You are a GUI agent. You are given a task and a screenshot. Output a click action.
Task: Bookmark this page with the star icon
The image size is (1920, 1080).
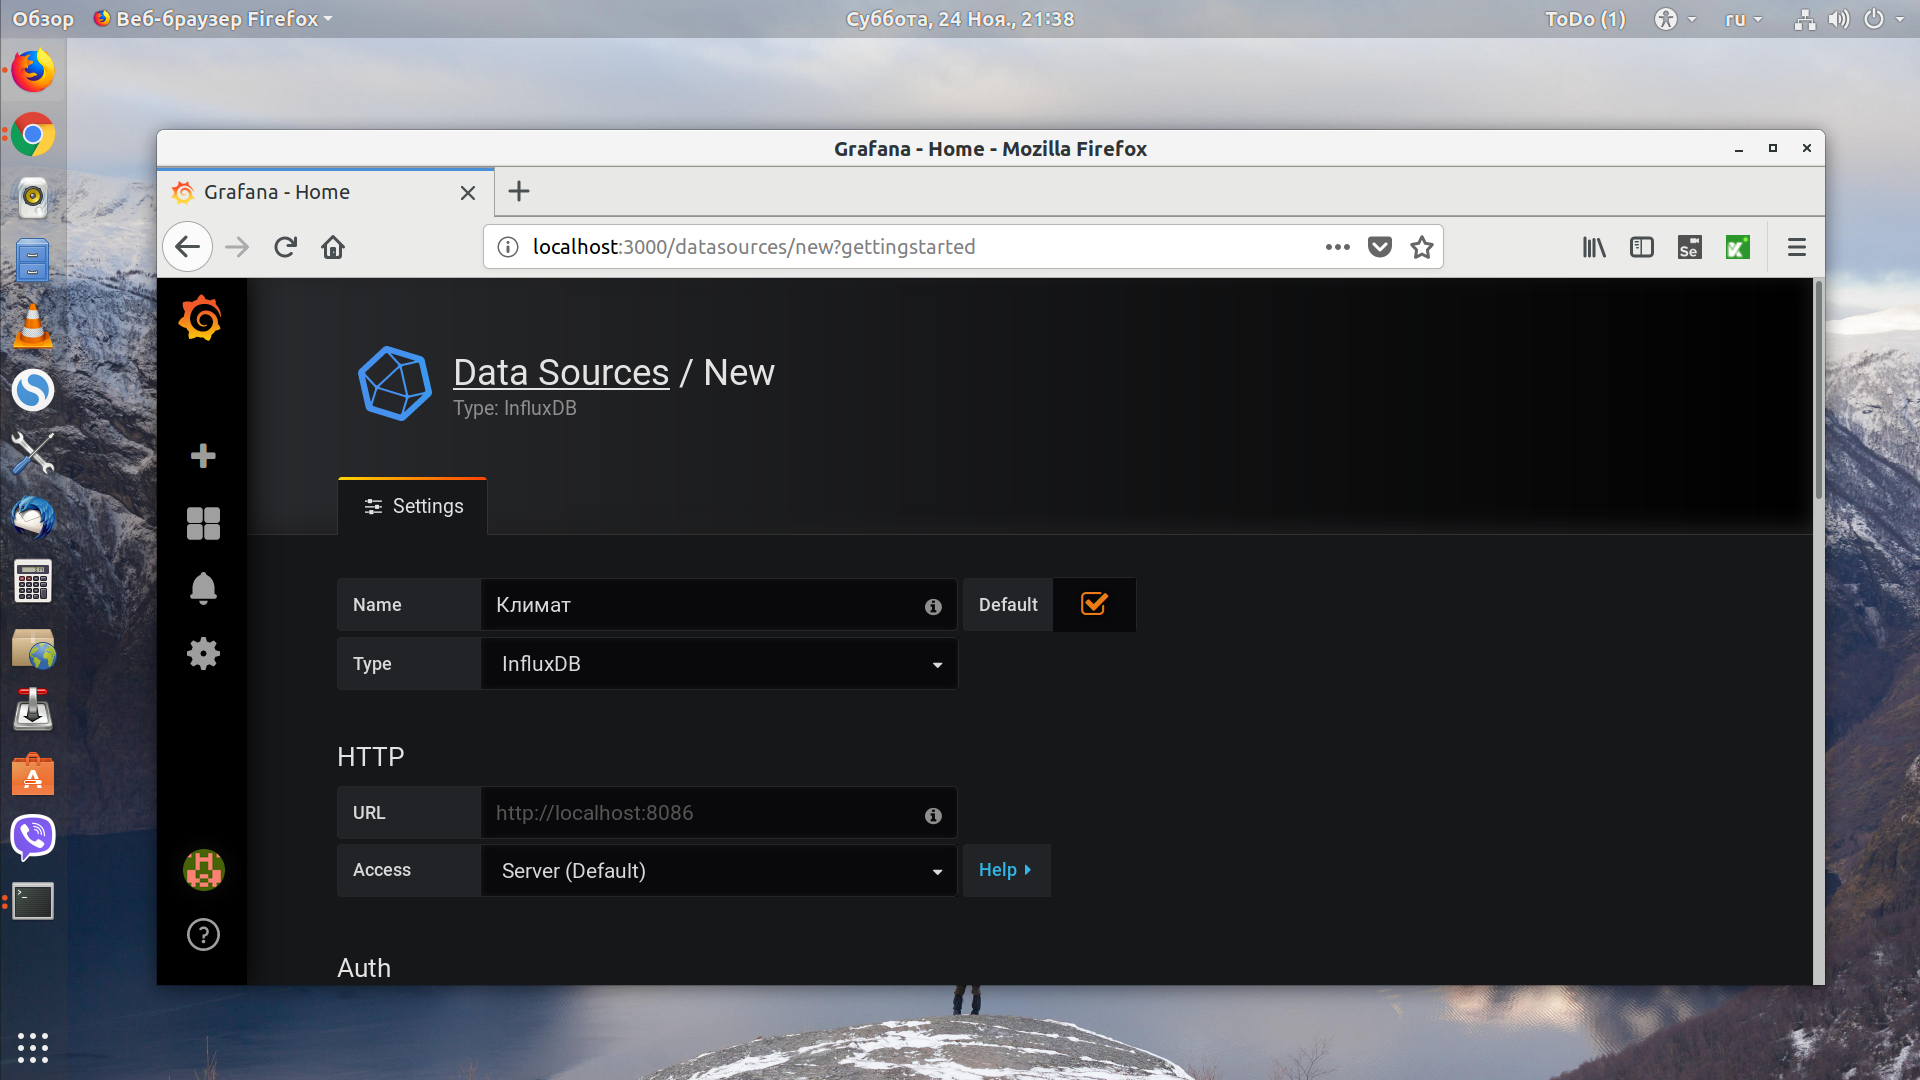1421,247
